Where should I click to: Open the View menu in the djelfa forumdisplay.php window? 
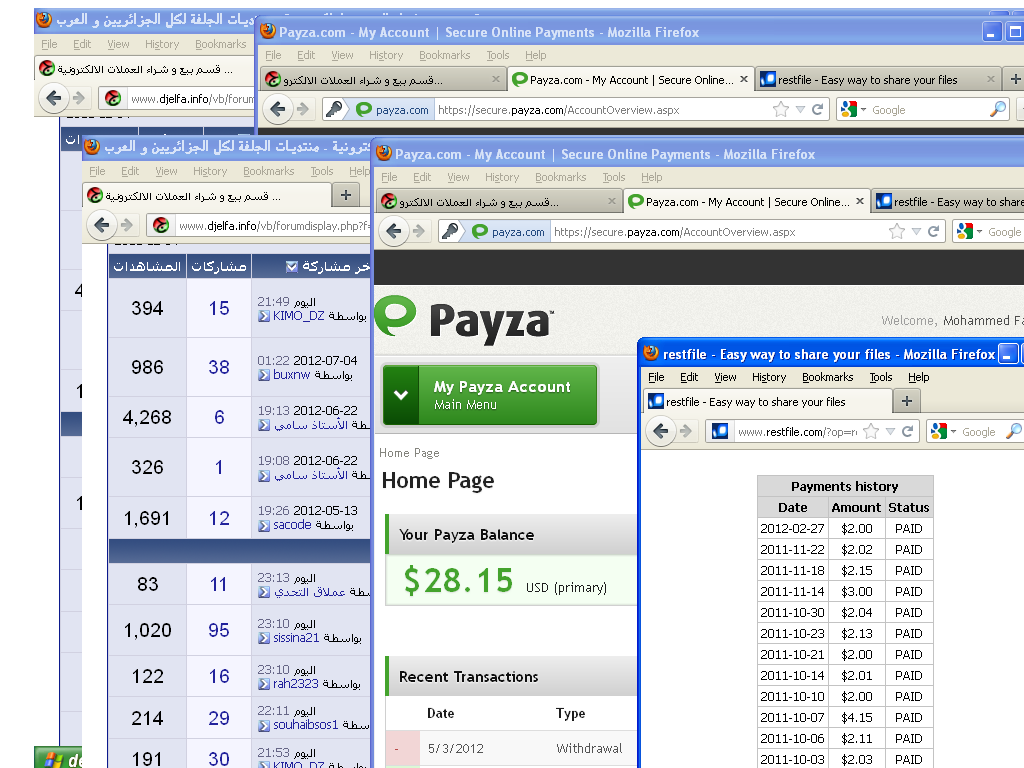166,170
